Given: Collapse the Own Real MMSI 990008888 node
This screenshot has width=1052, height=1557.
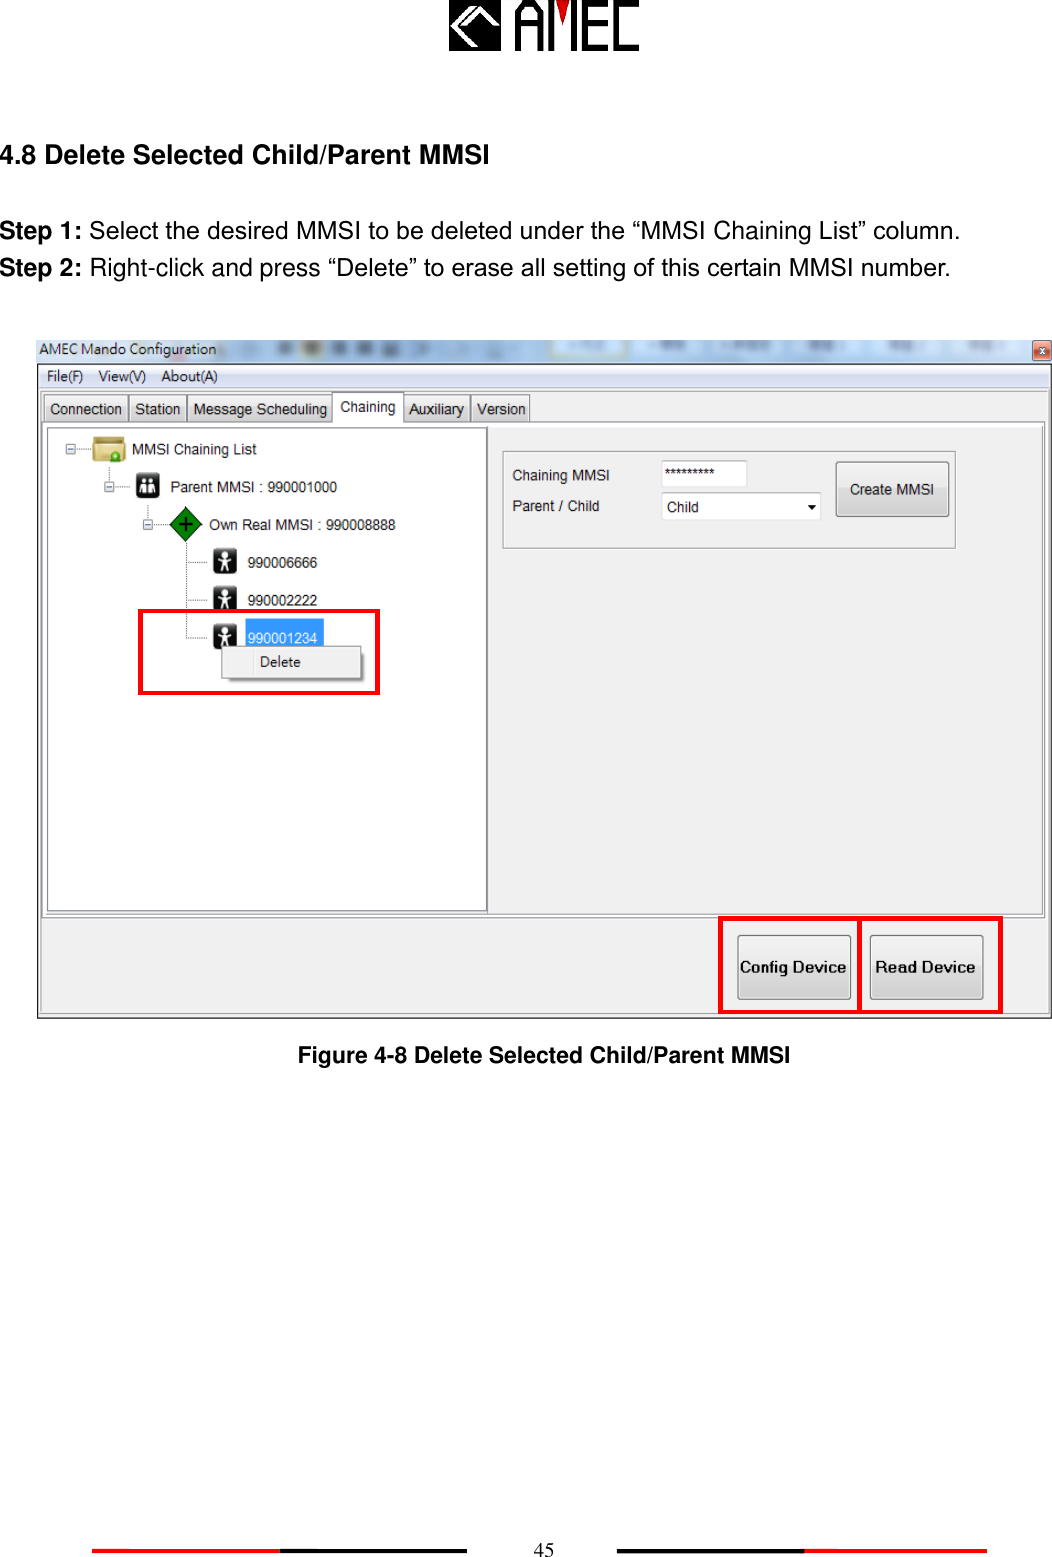Looking at the screenshot, I should click(147, 525).
